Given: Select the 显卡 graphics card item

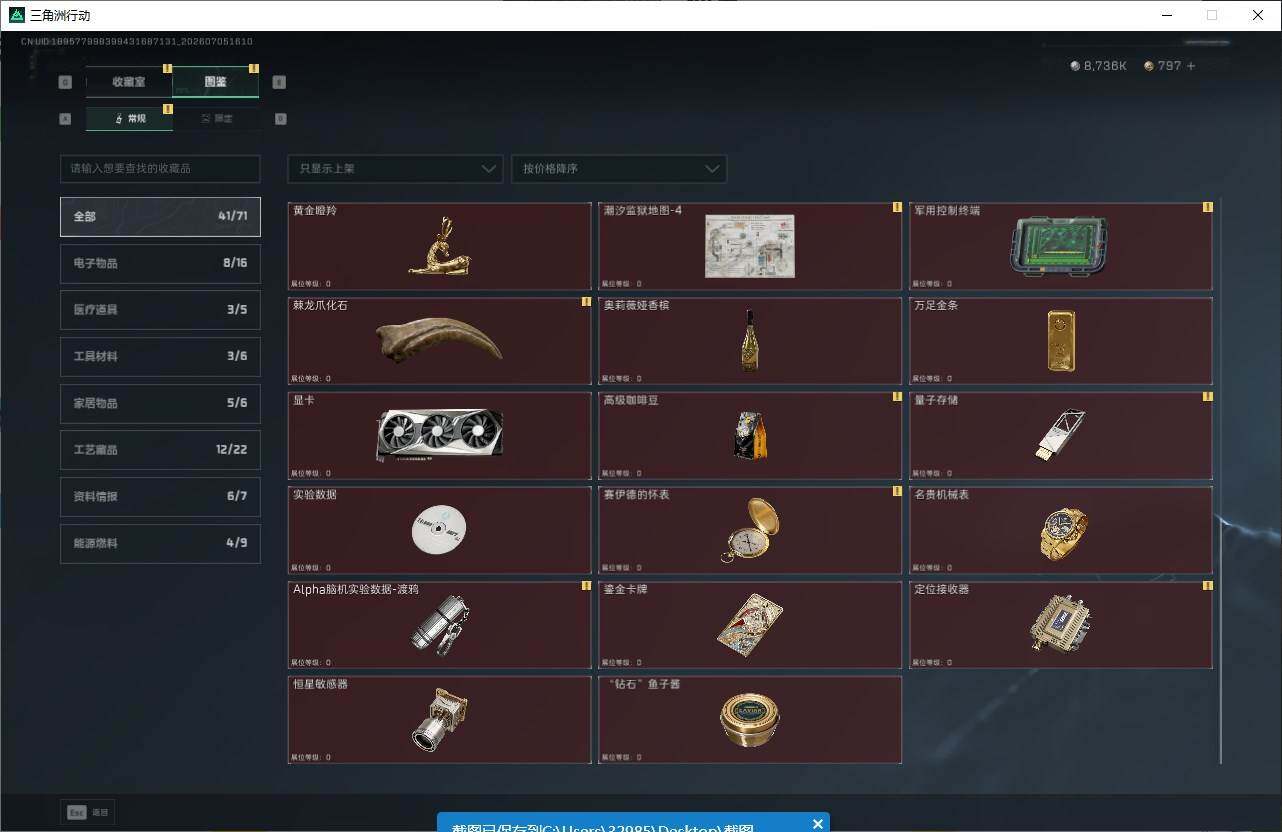Looking at the screenshot, I should coord(440,436).
